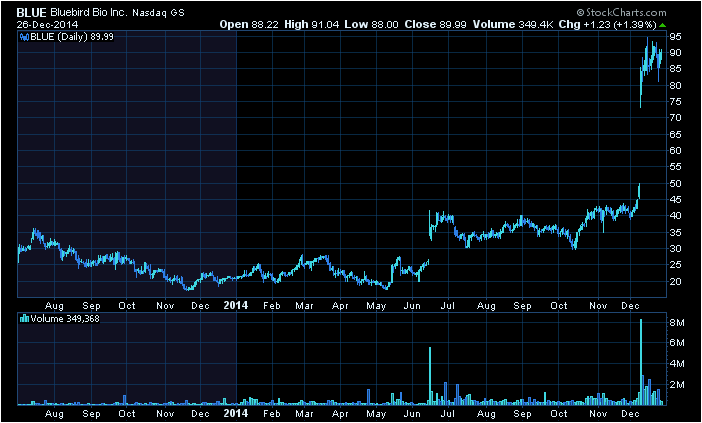Click the 95 price axis label

pos(676,37)
